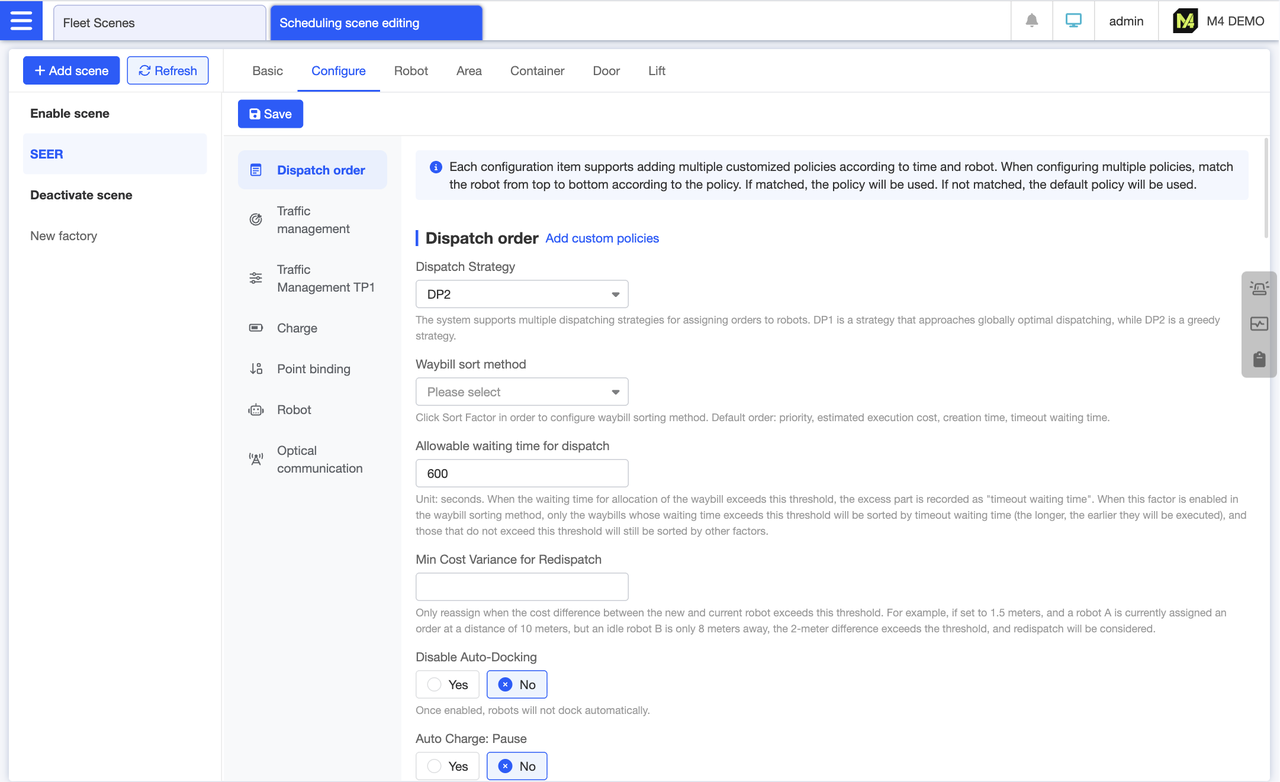Click the health monitor icon on right edge
Image resolution: width=1280 pixels, height=782 pixels.
[1259, 323]
